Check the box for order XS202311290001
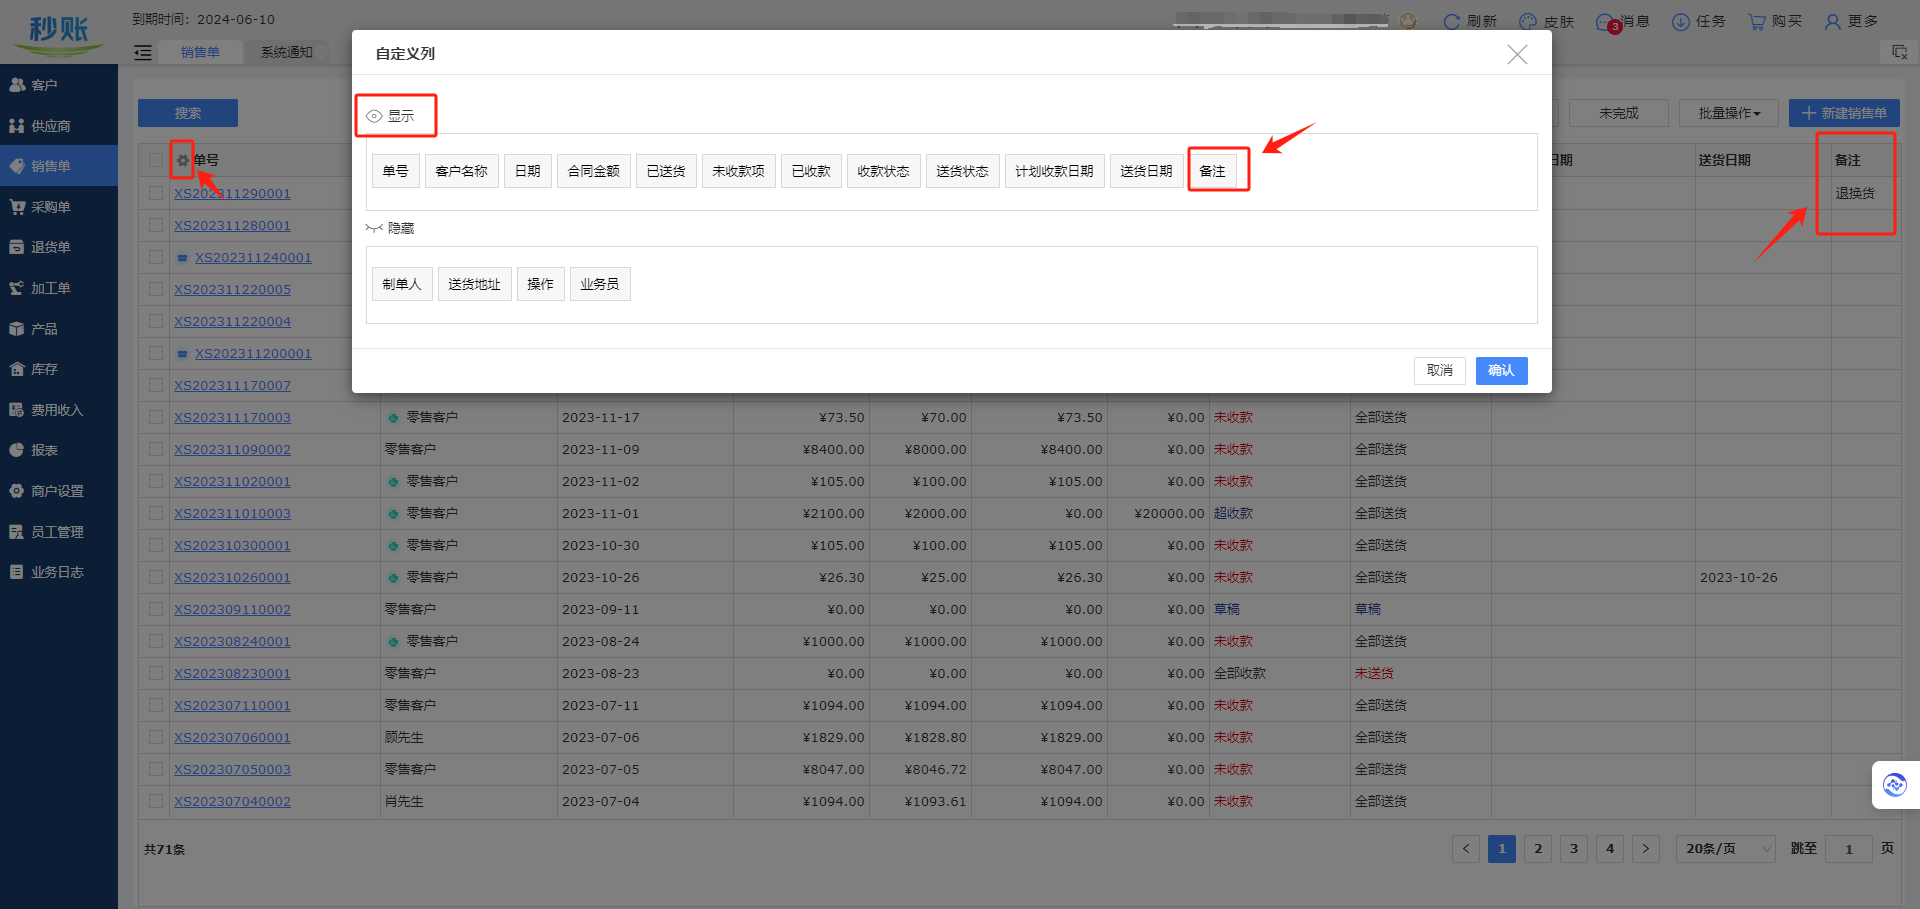This screenshot has height=909, width=1920. [156, 193]
